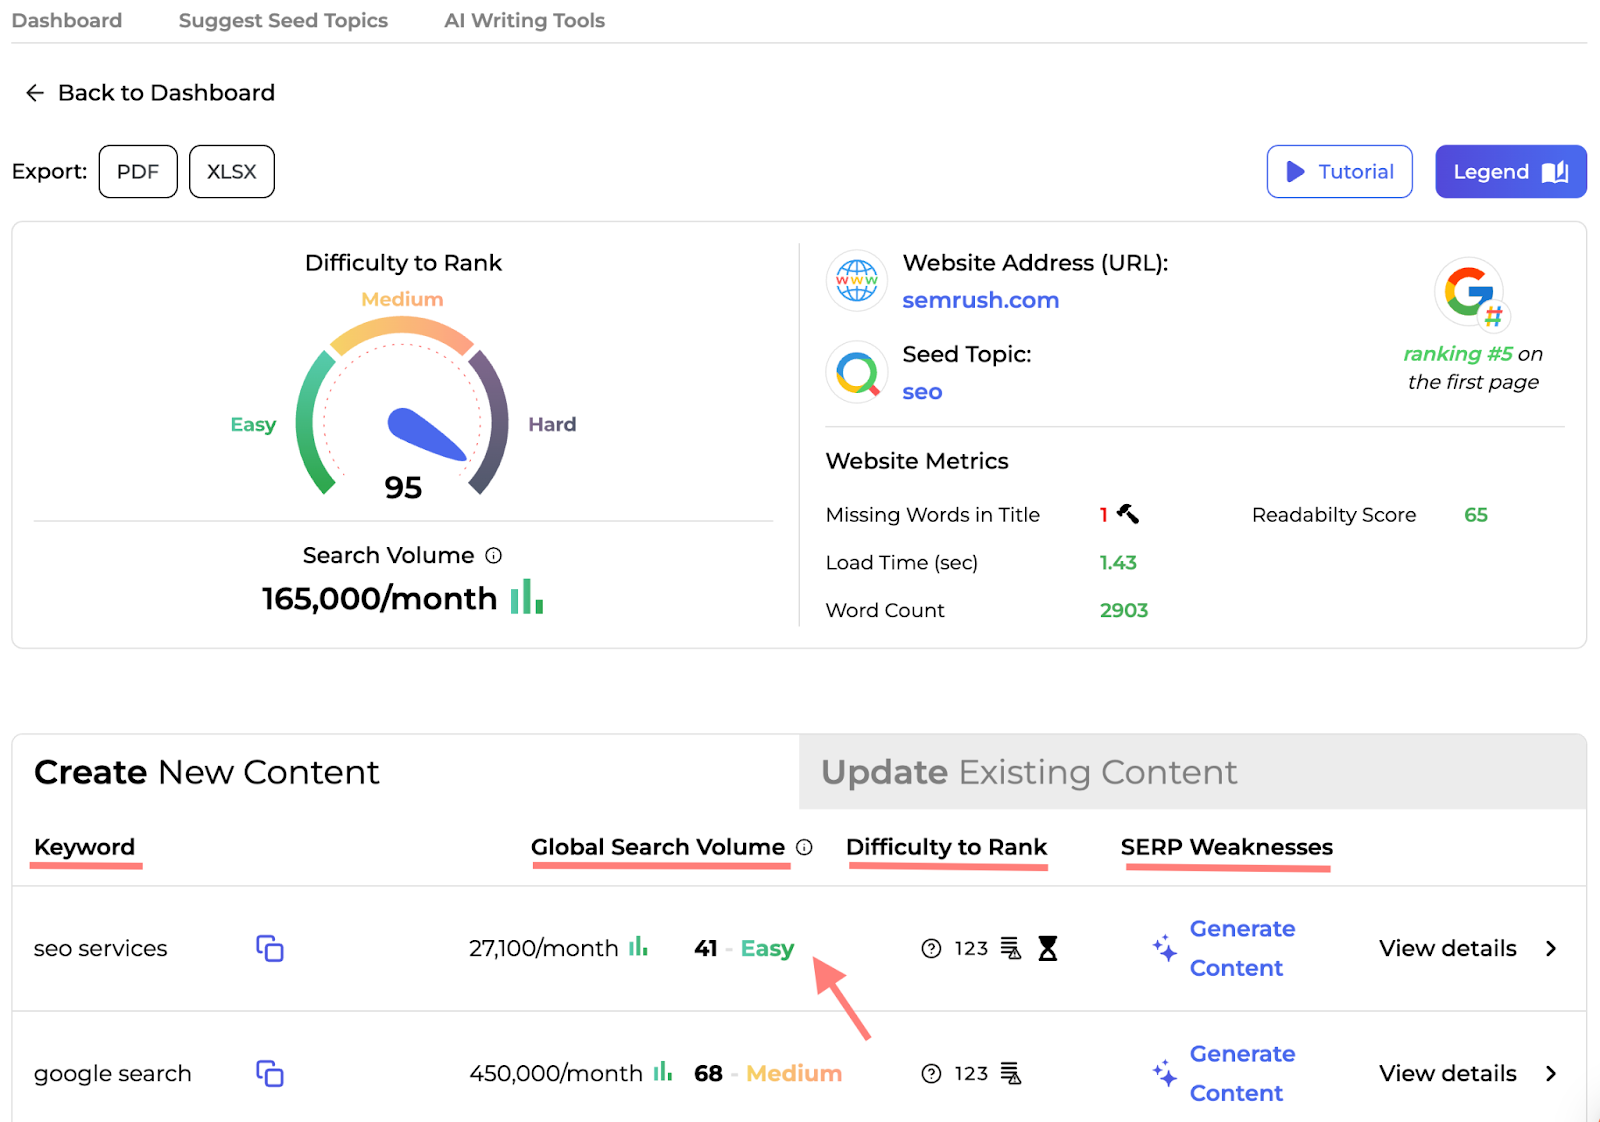The height and width of the screenshot is (1122, 1600).
Task: Expand google search row with the chevron
Action: pos(1551,1074)
